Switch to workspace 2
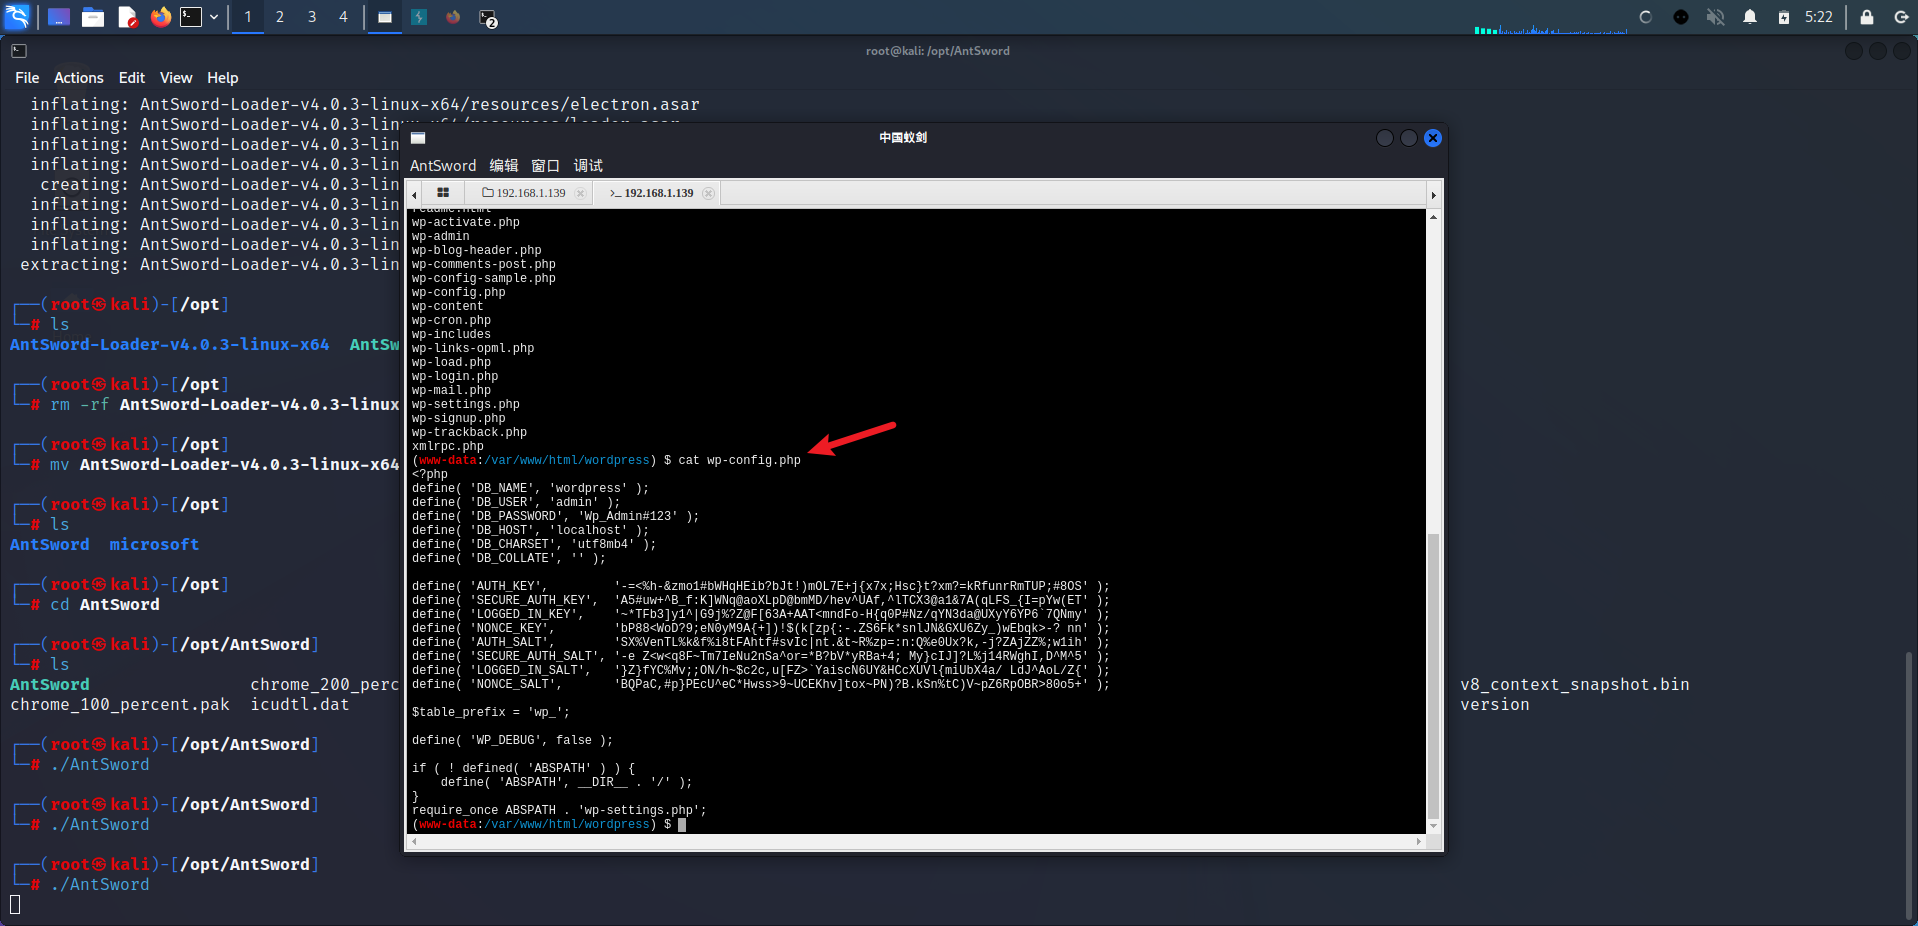 [280, 17]
